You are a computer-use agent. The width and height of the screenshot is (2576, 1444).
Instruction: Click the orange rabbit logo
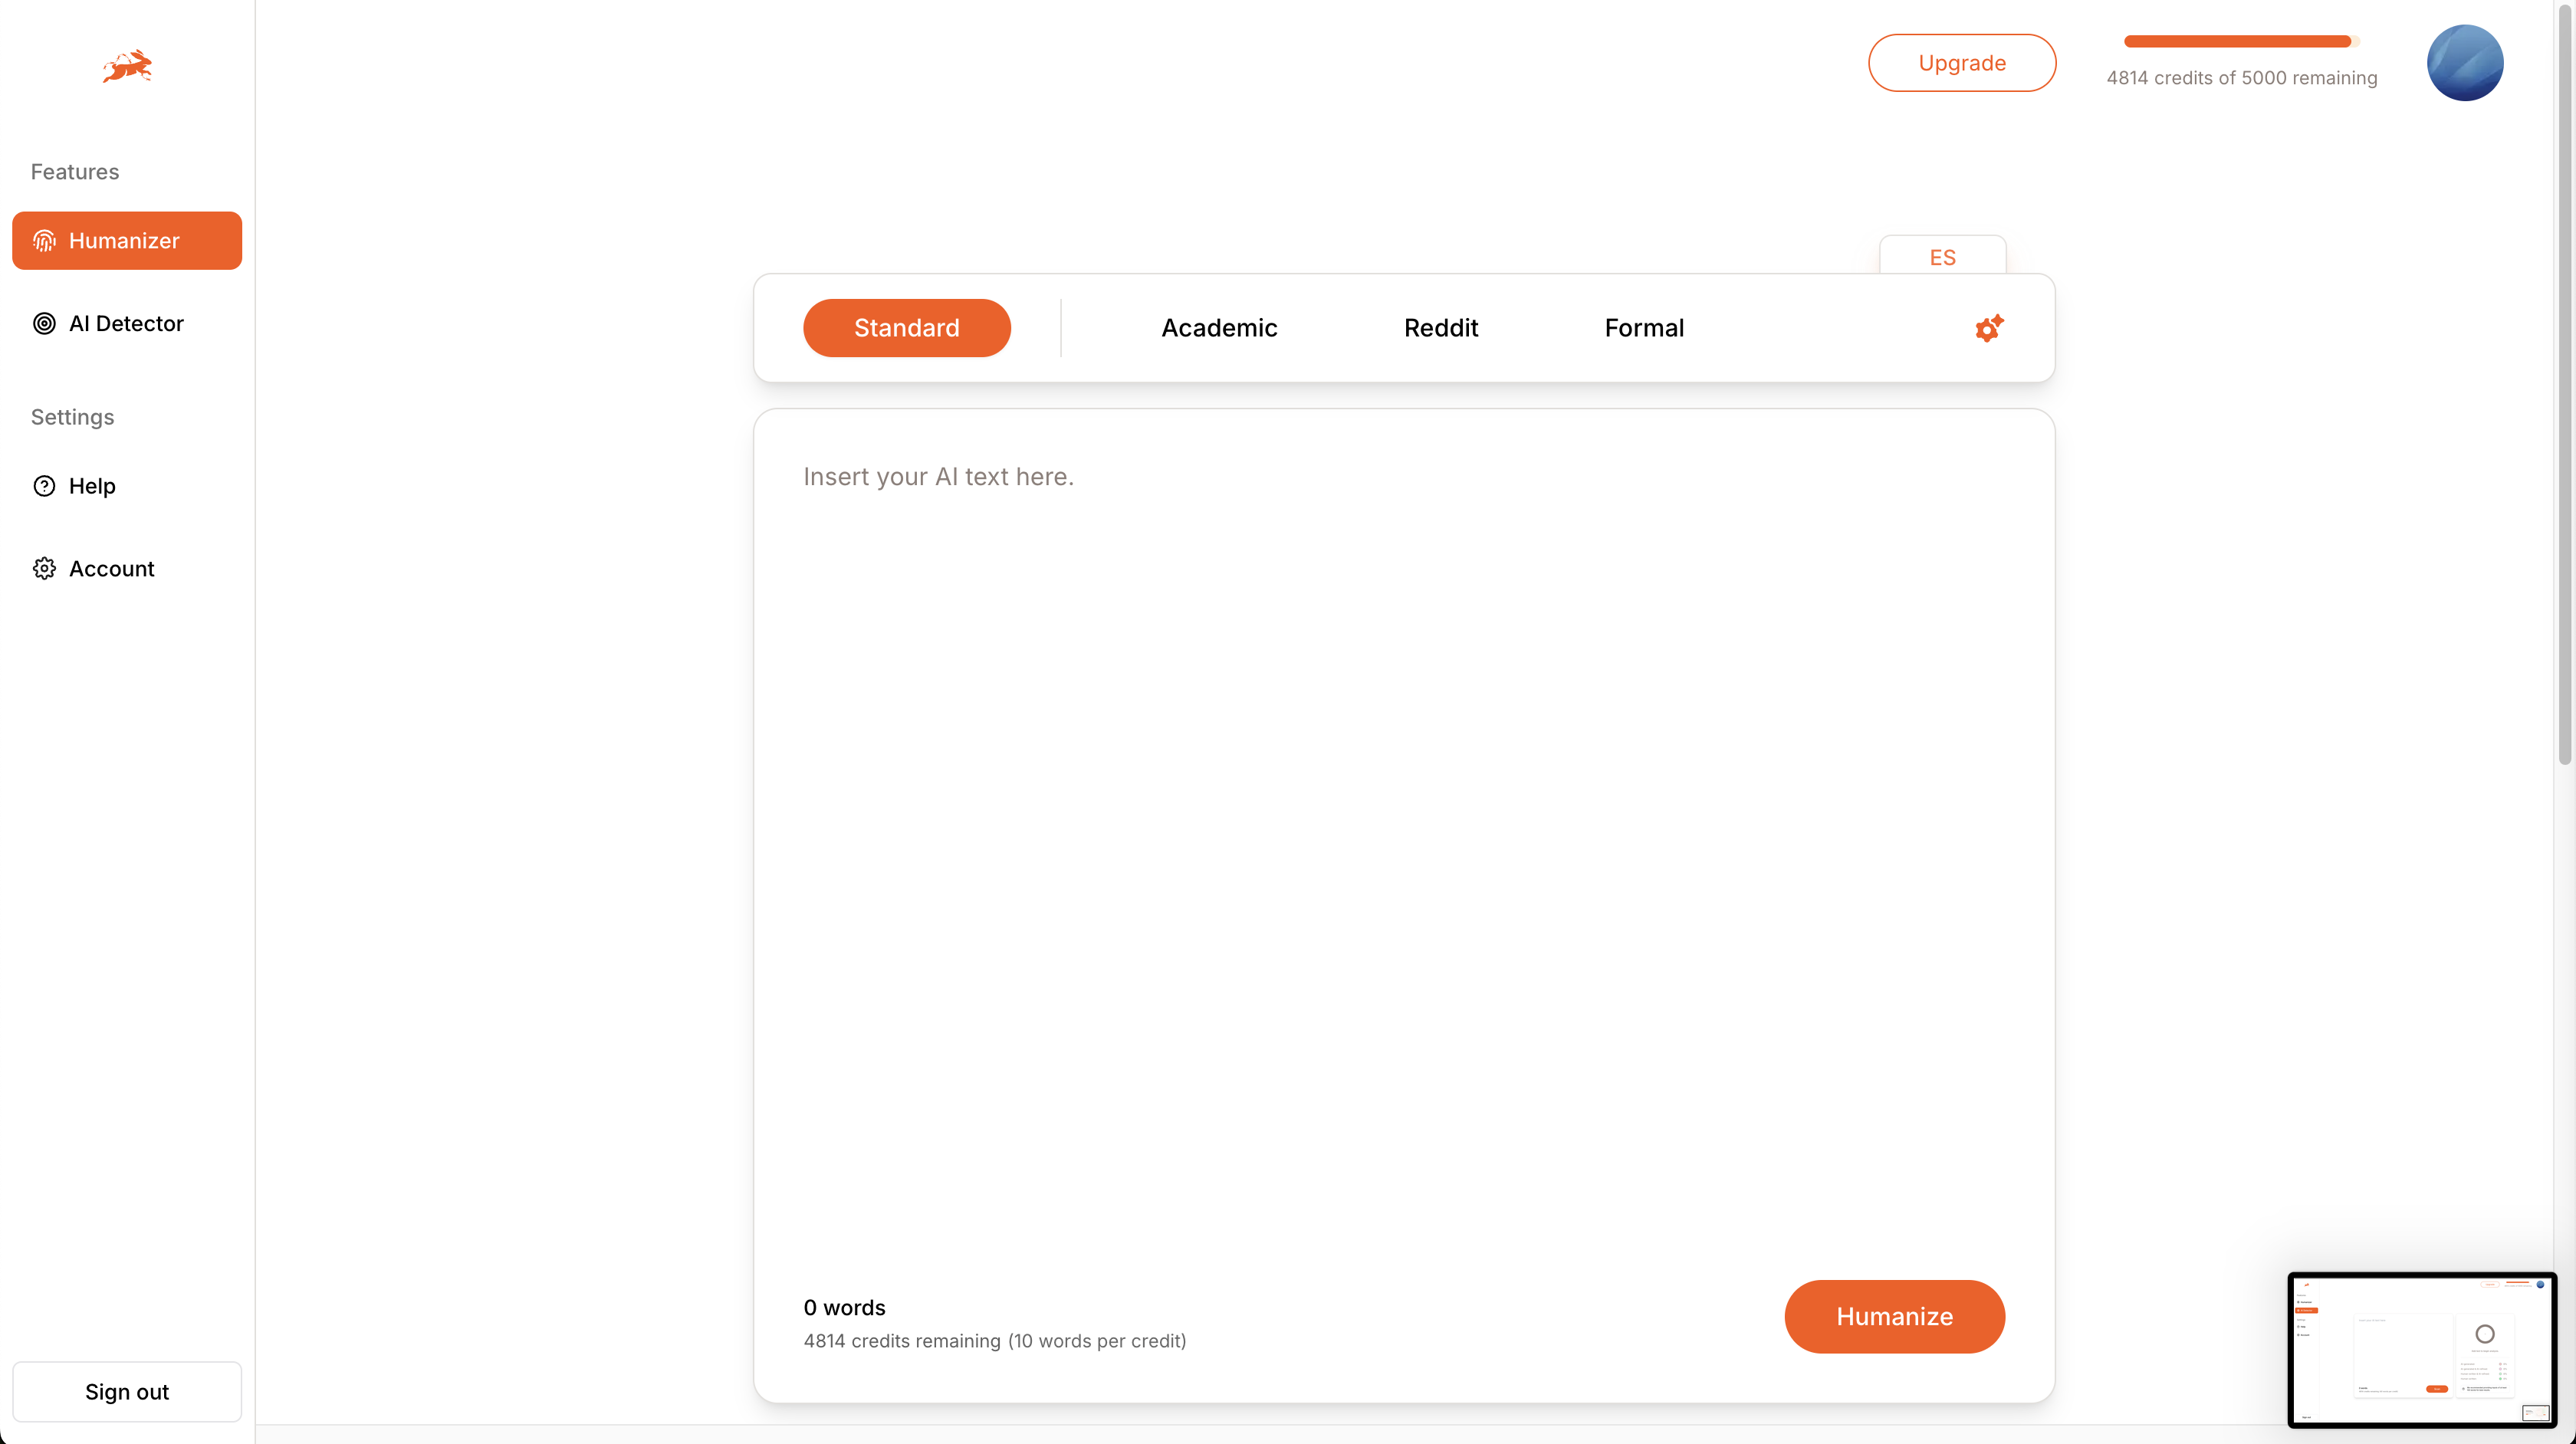[127, 66]
